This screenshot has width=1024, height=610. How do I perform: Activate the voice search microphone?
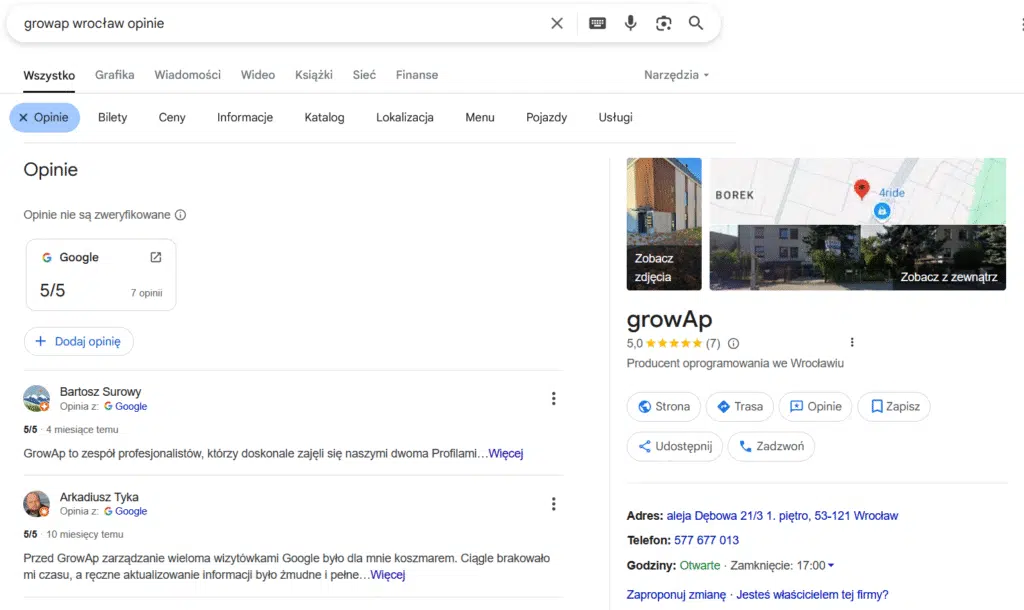tap(630, 22)
